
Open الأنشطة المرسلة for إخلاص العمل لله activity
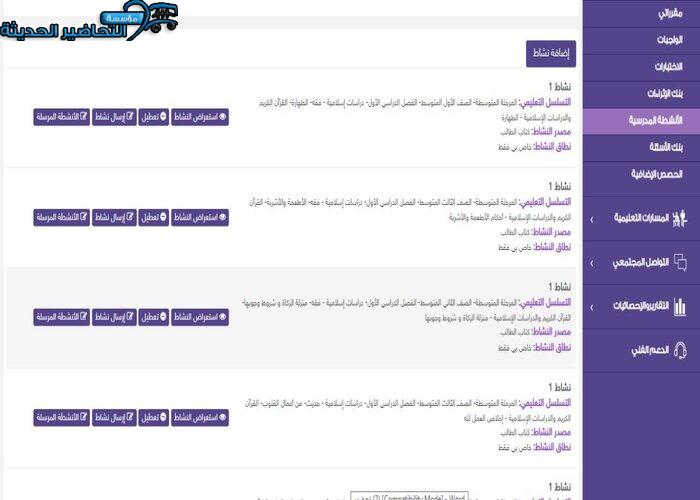pos(62,417)
